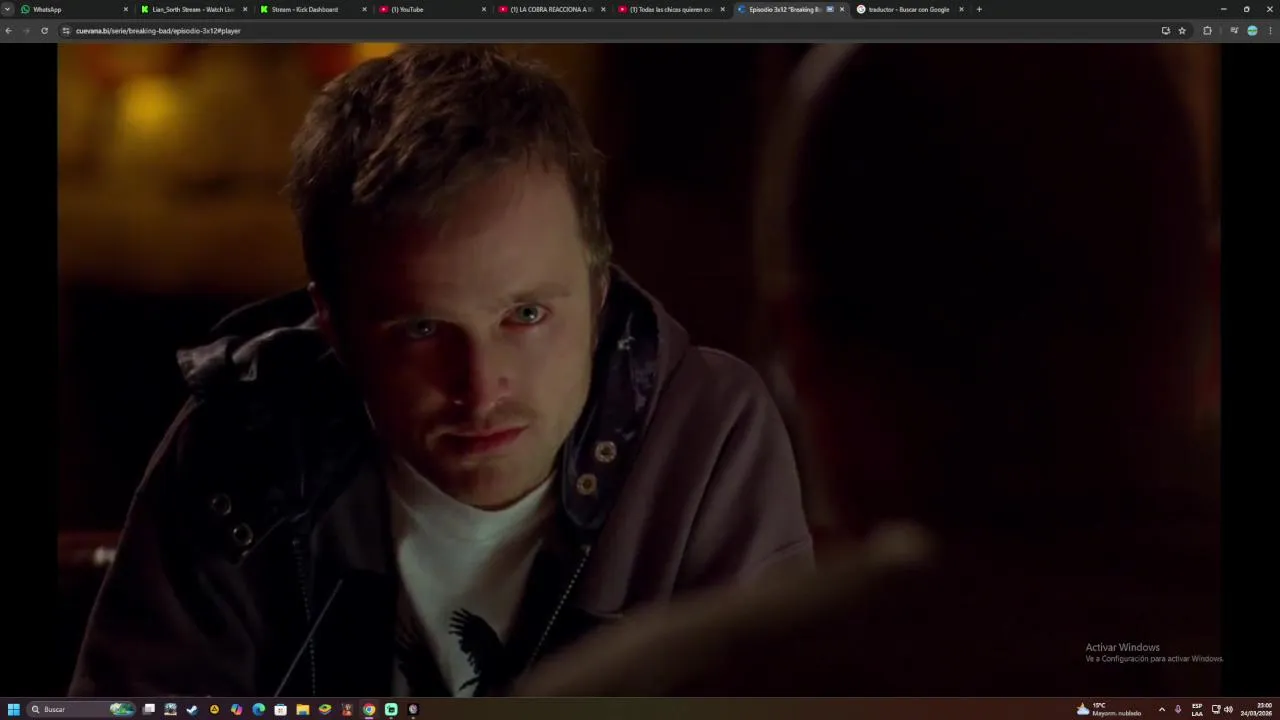The width and height of the screenshot is (1280, 720).
Task: Open File Explorer from the taskbar
Action: [x=302, y=709]
